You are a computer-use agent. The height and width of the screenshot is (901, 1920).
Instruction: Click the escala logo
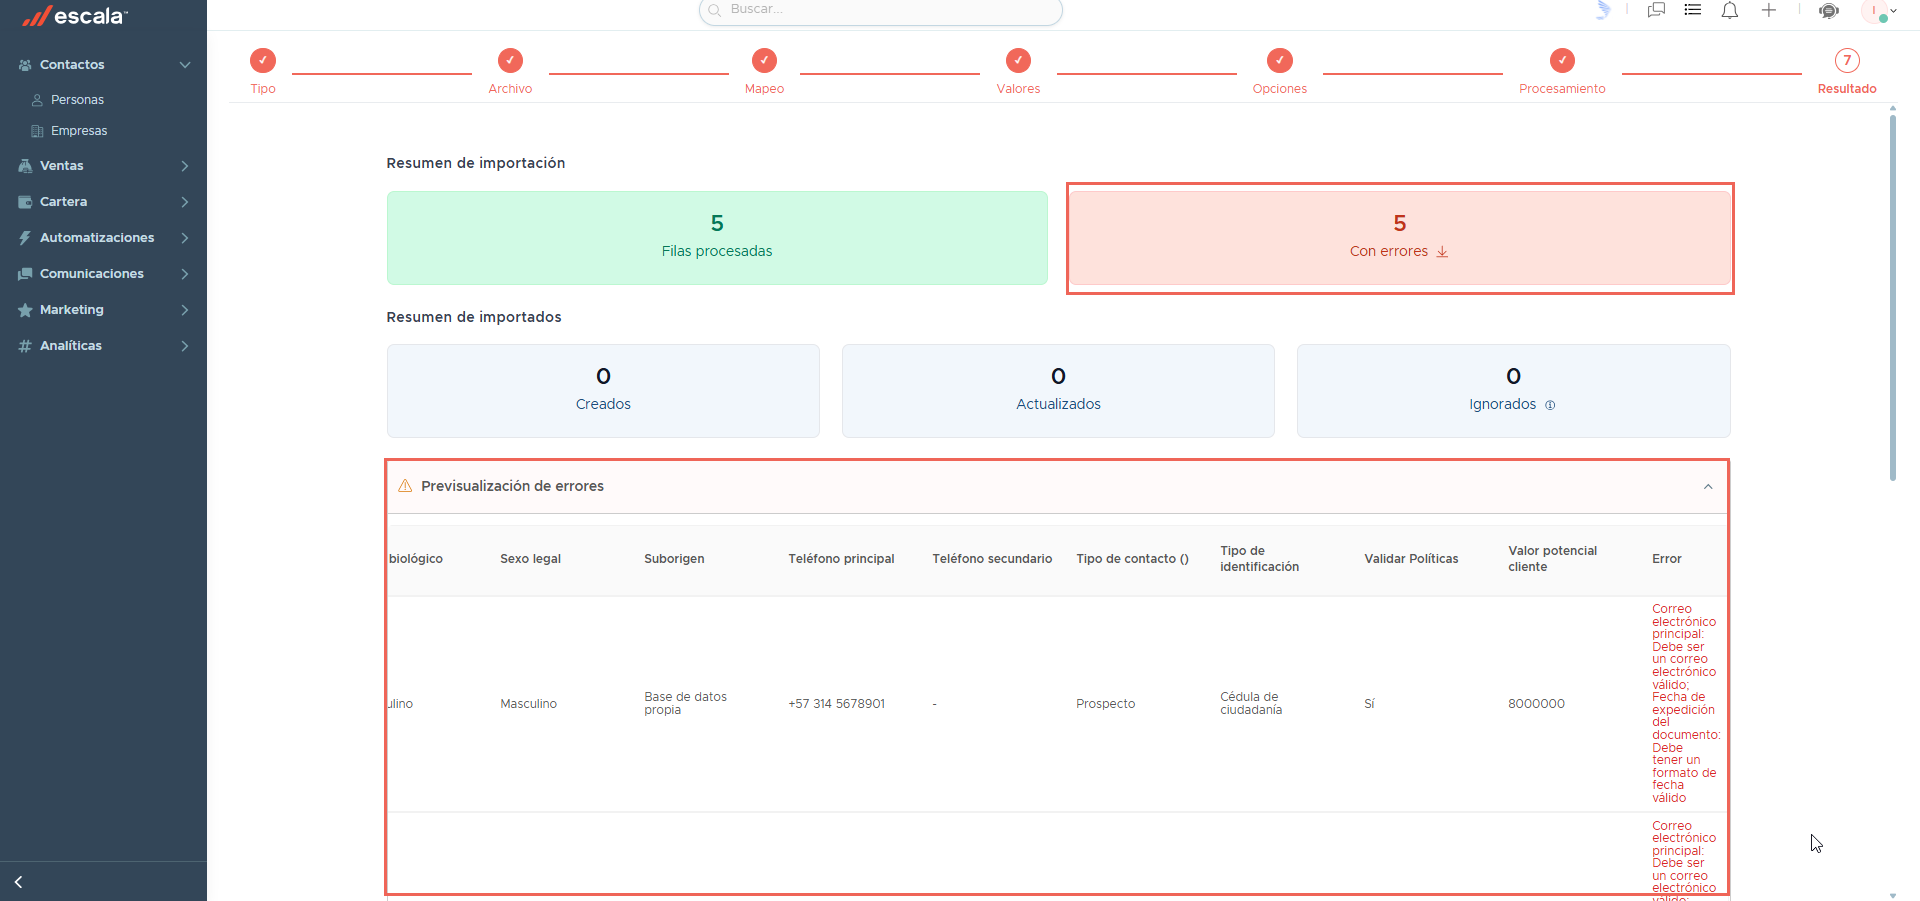[x=75, y=16]
